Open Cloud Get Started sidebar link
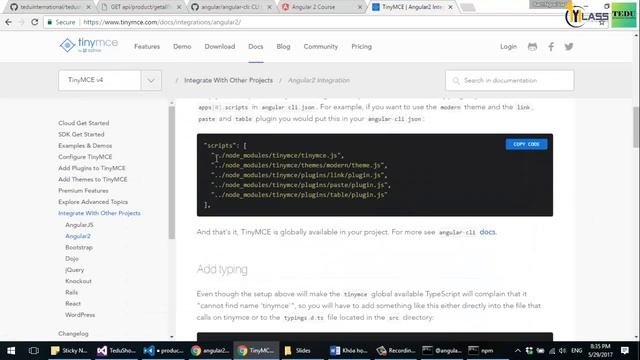This screenshot has height=360, width=640. pyautogui.click(x=84, y=123)
